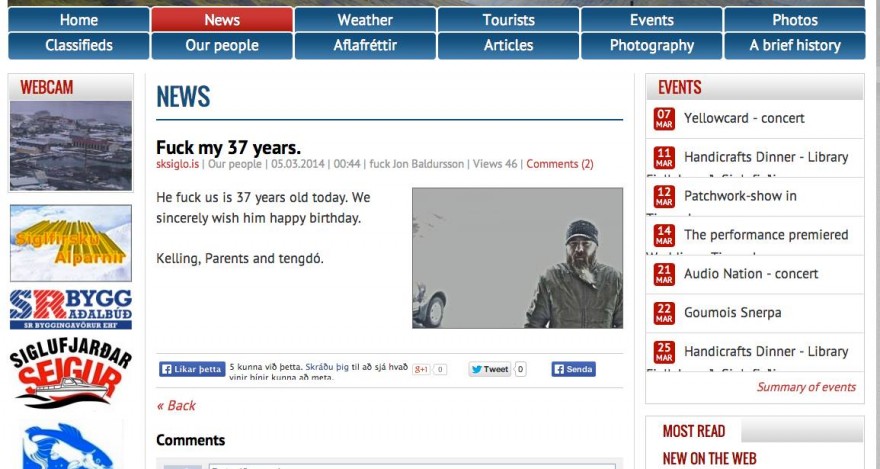Switch to the Weather menu tab

365,20
